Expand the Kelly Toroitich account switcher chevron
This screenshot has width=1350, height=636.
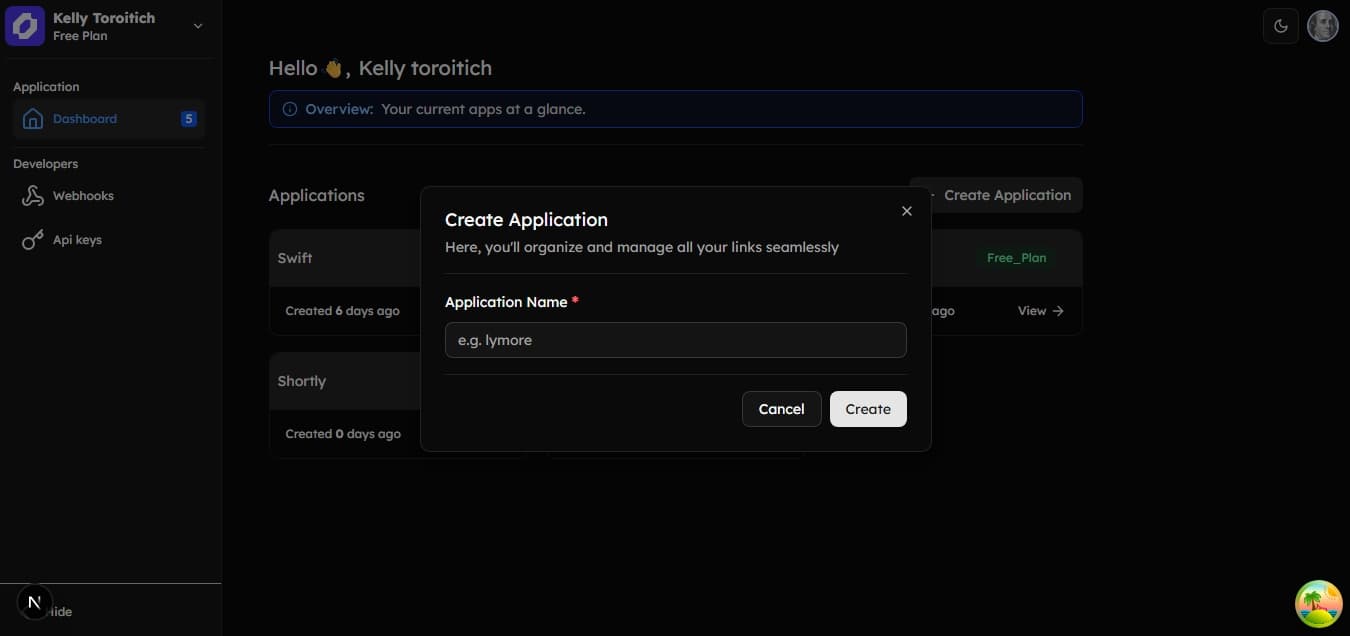click(x=198, y=26)
